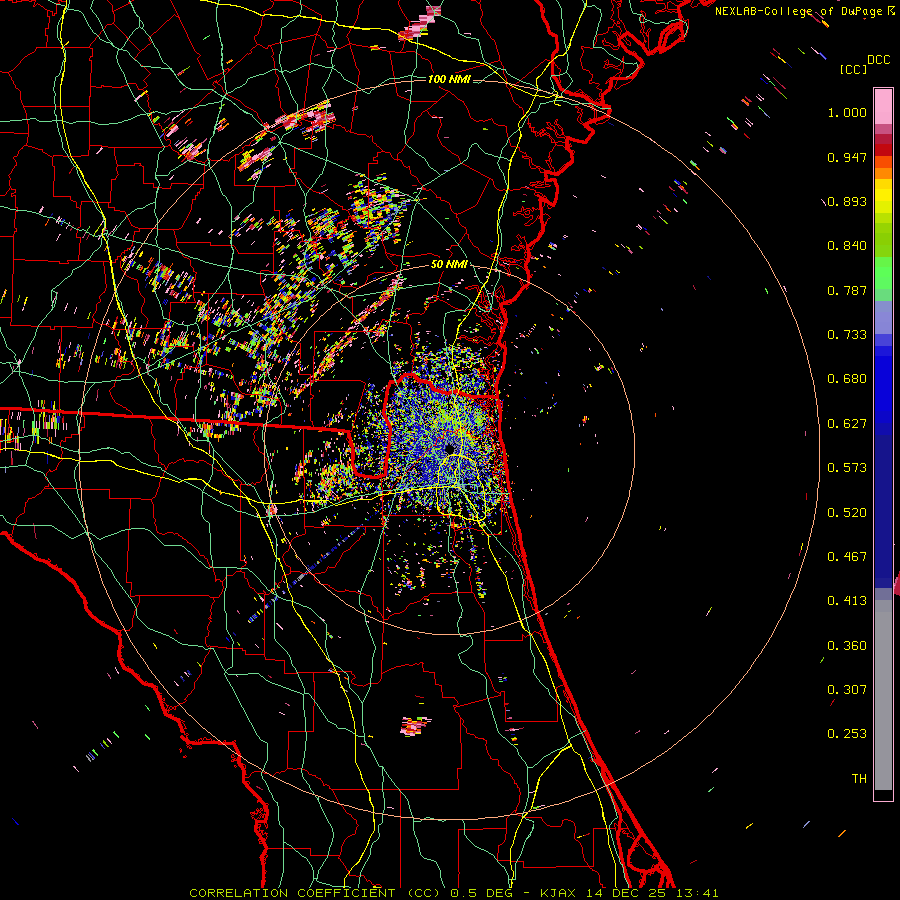900x900 pixels.
Task: Click the 100 NMI range ring label
Action: click(x=449, y=79)
